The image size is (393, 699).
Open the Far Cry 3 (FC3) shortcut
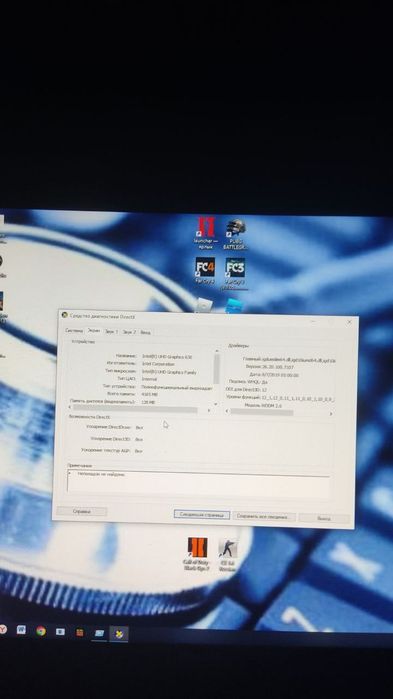[234, 272]
